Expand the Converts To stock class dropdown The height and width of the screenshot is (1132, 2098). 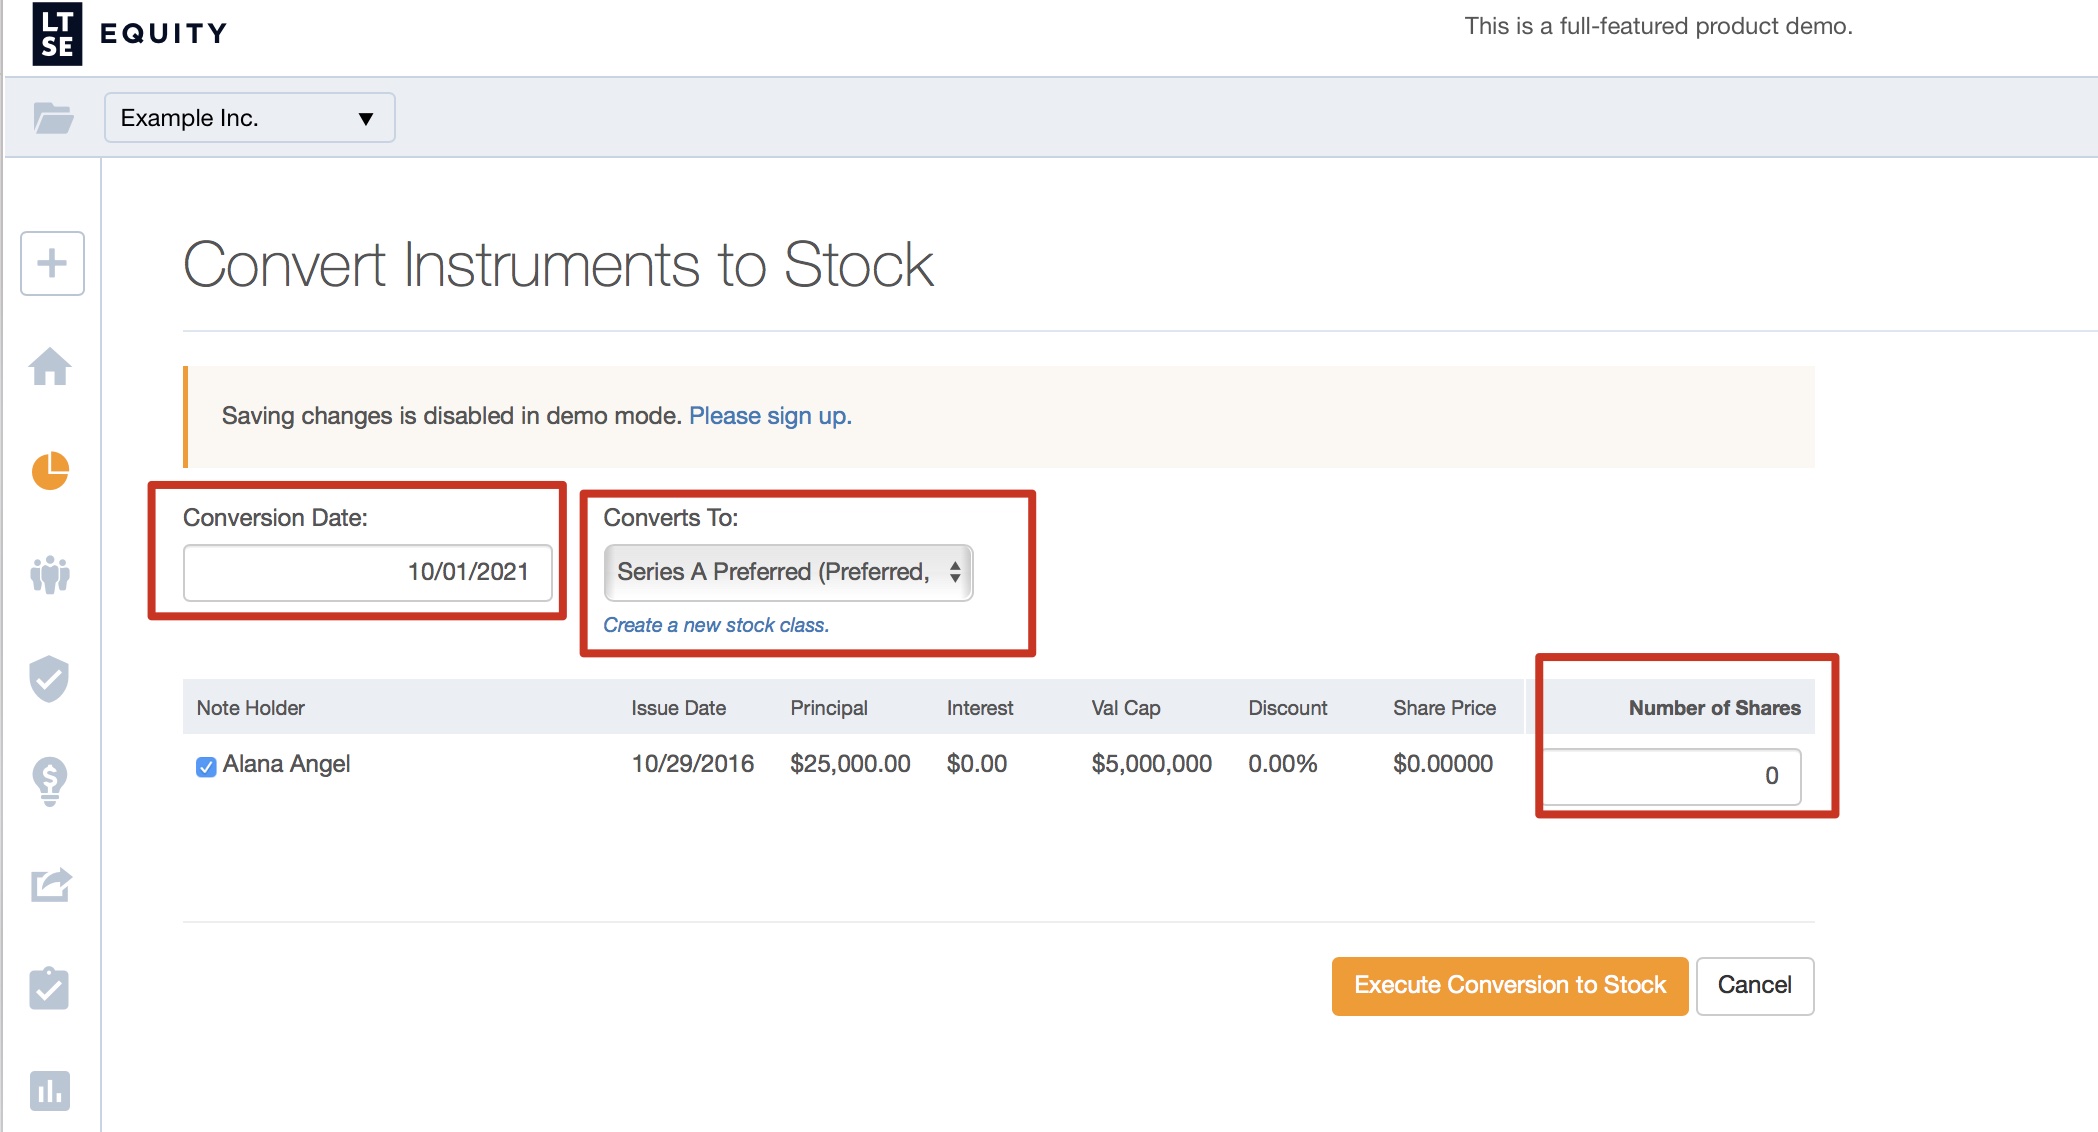tap(787, 572)
